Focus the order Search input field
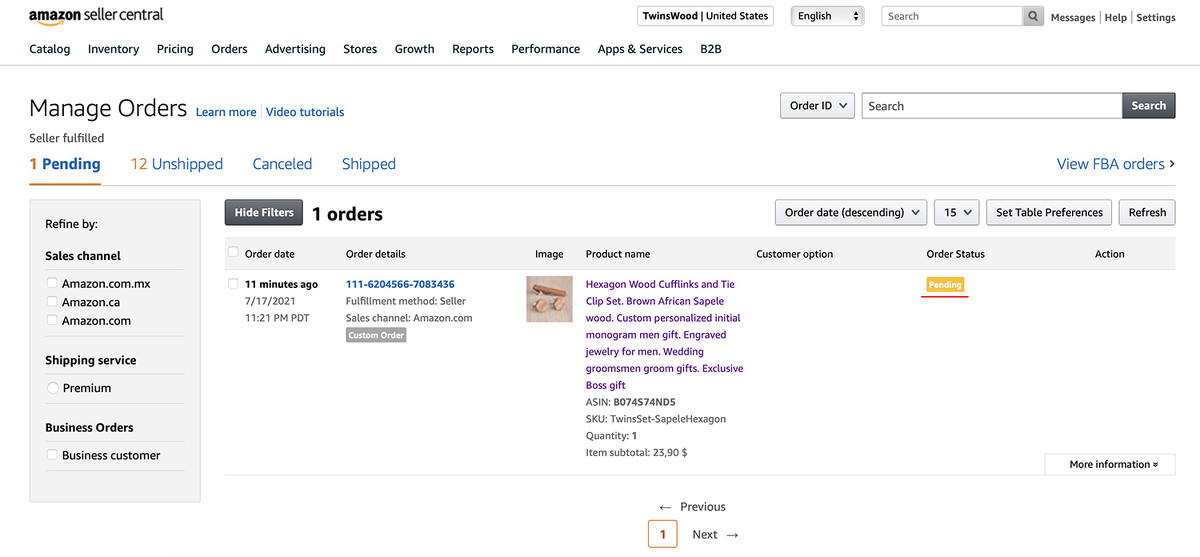The image size is (1200, 557). (992, 106)
